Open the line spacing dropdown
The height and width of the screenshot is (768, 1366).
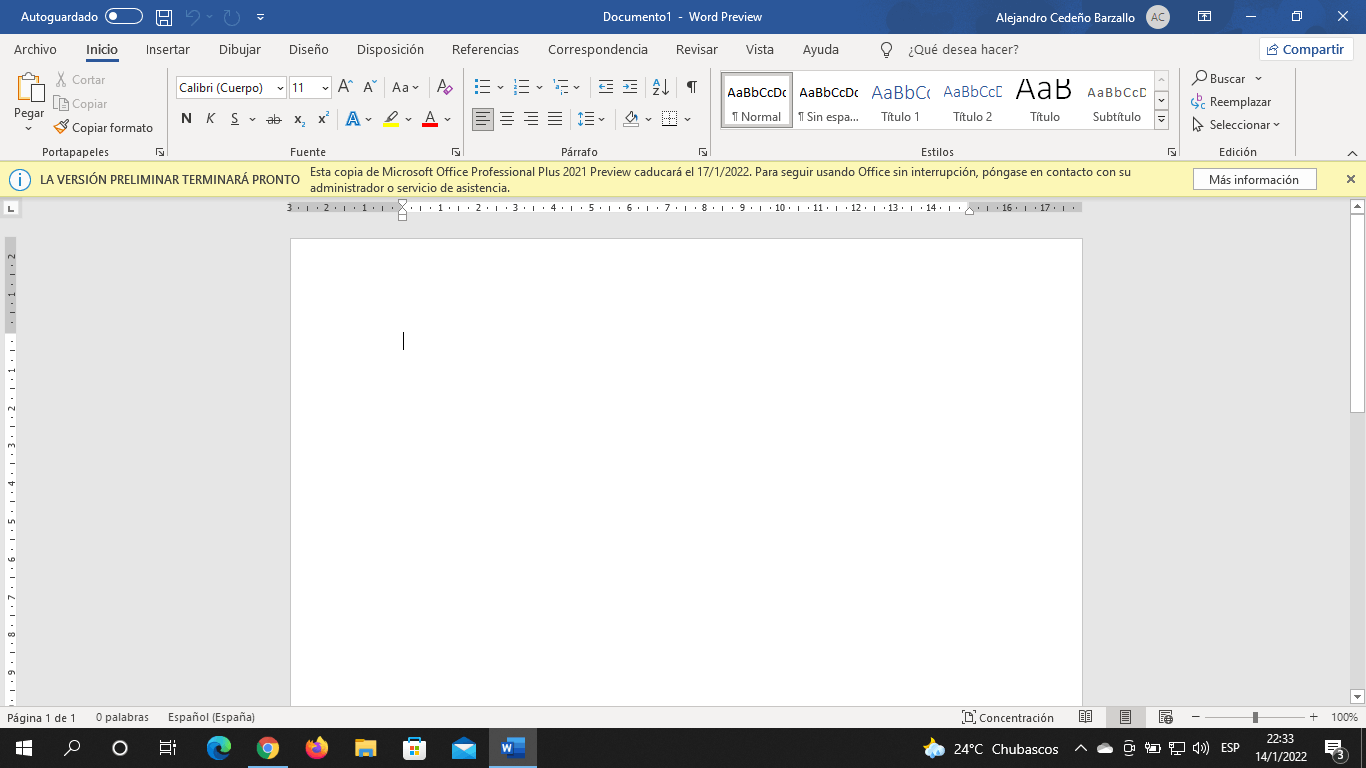(x=592, y=119)
